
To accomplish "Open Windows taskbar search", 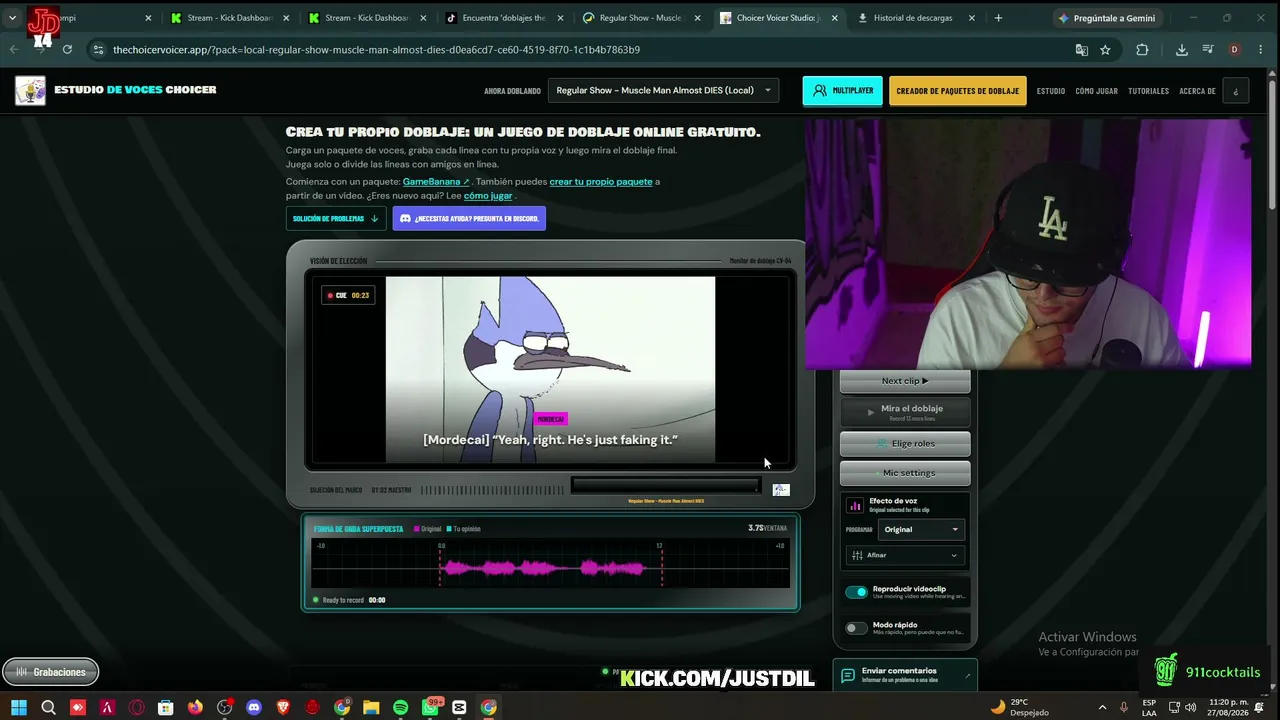I will tap(48, 708).
